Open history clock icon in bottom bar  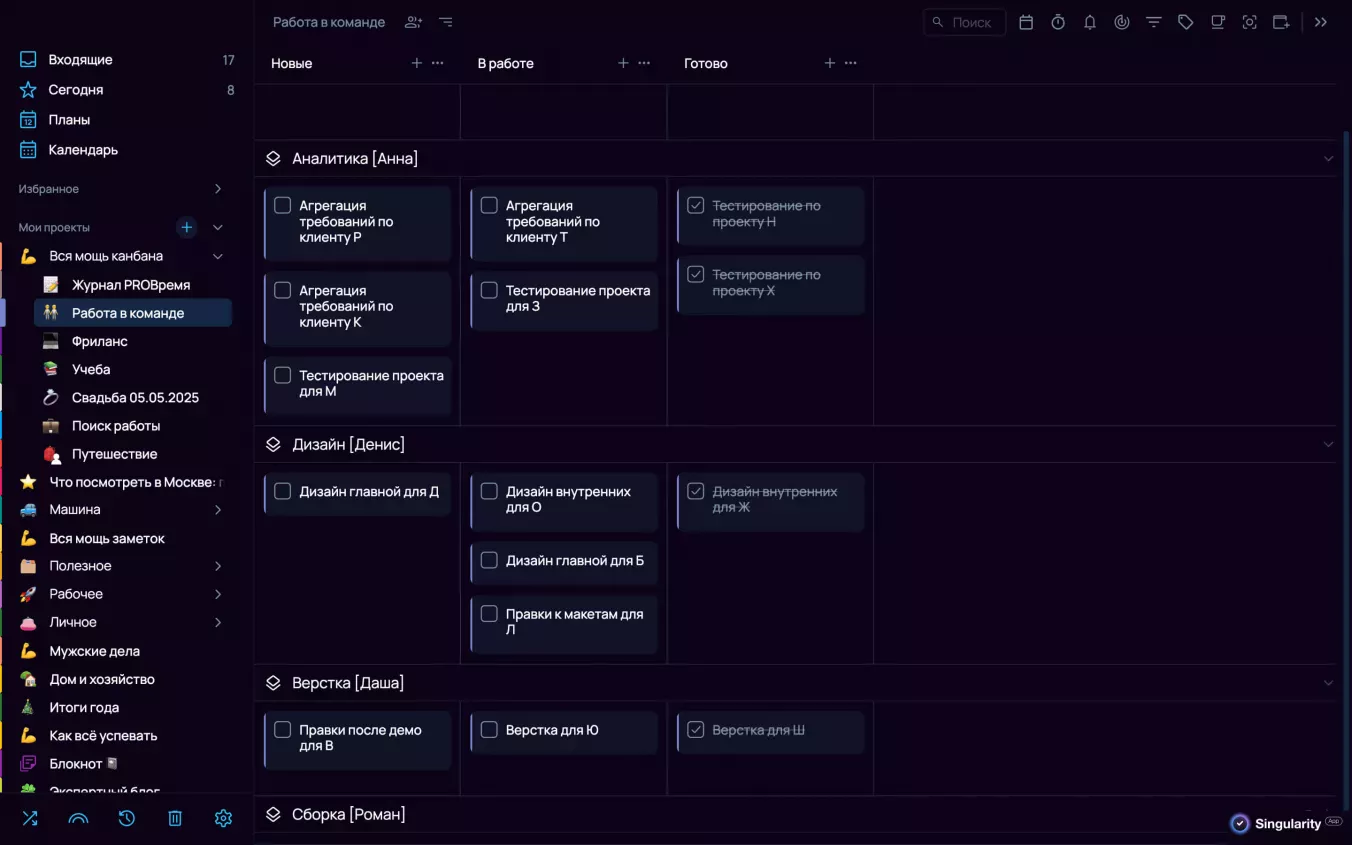(x=127, y=818)
